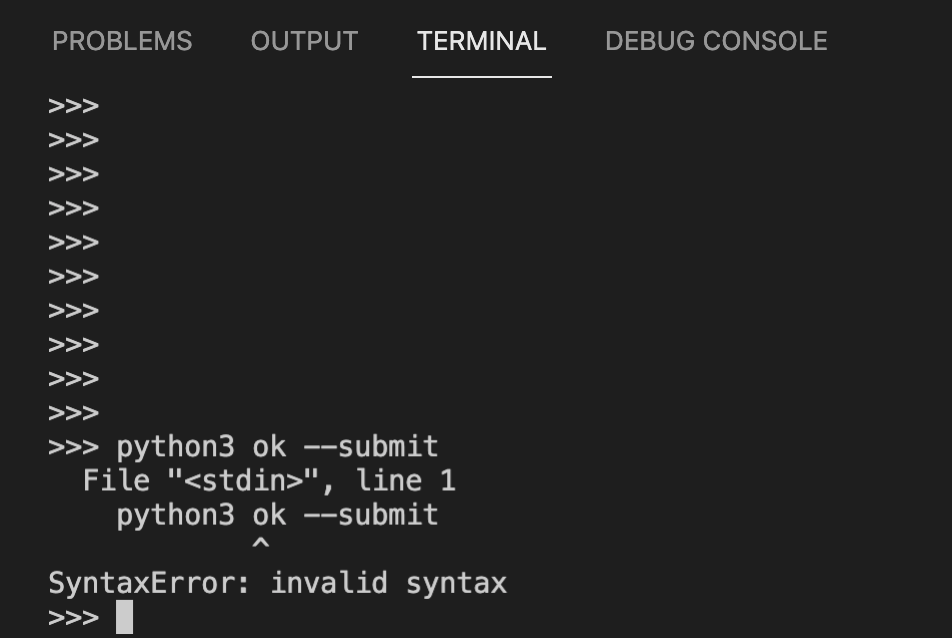The height and width of the screenshot is (638, 952).
Task: Click the bottom >>> prompt line
Action: tap(72, 616)
